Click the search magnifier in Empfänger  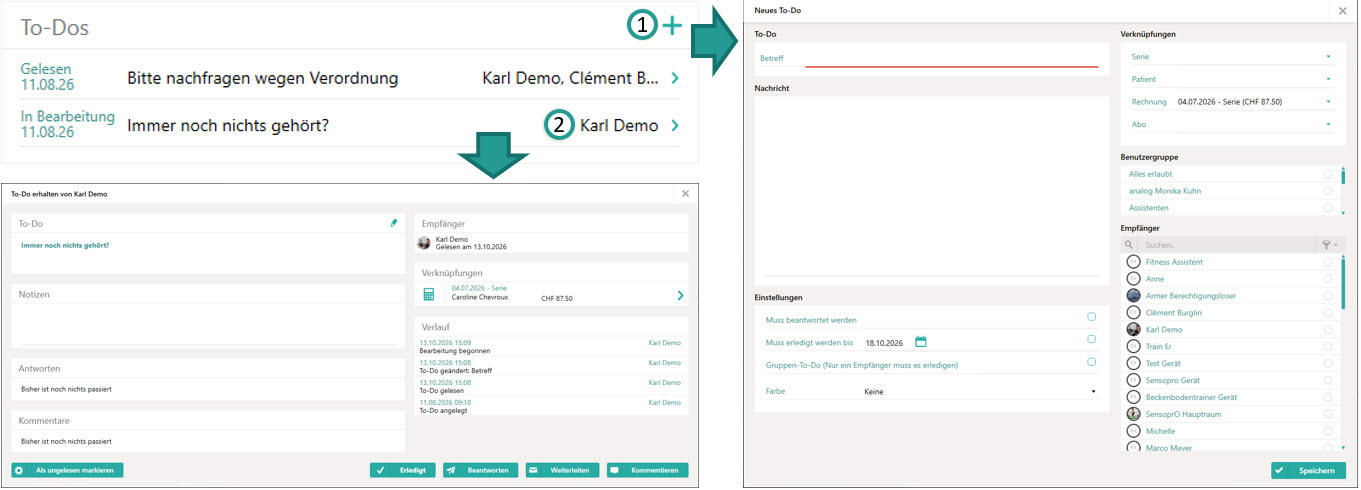(1129, 244)
